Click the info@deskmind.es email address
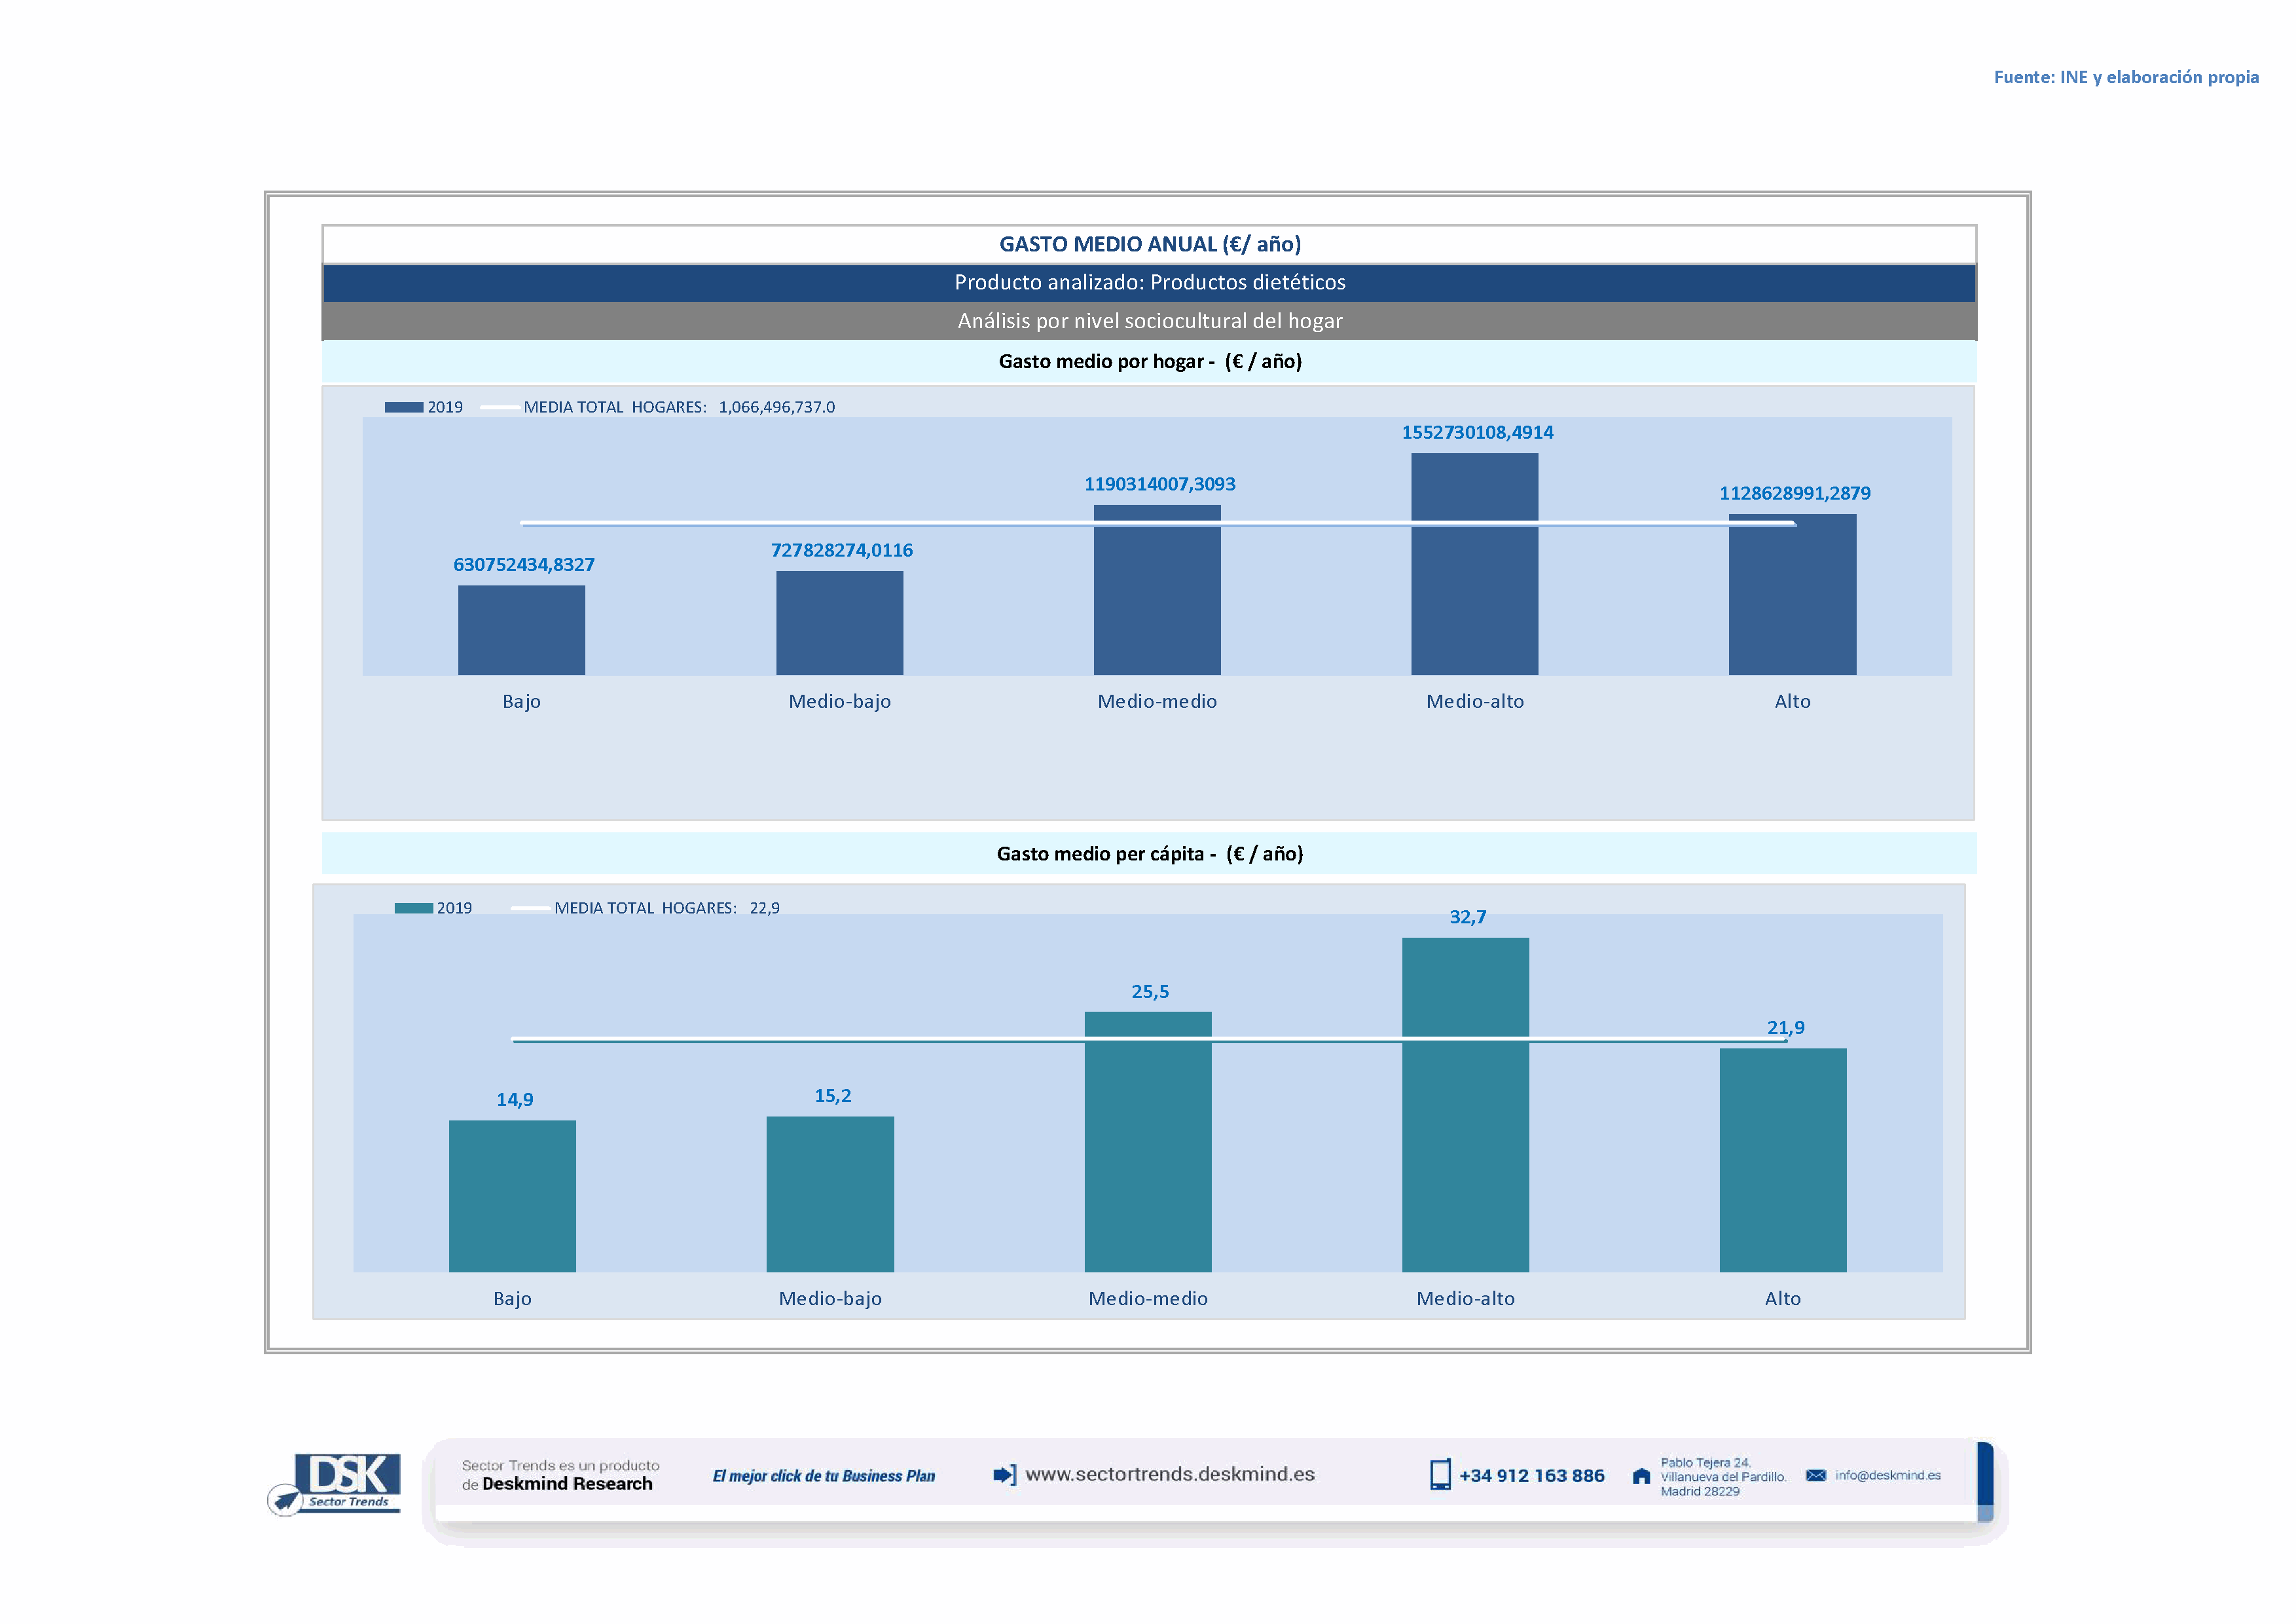Viewport: 2296px width, 1624px height. [1888, 1476]
